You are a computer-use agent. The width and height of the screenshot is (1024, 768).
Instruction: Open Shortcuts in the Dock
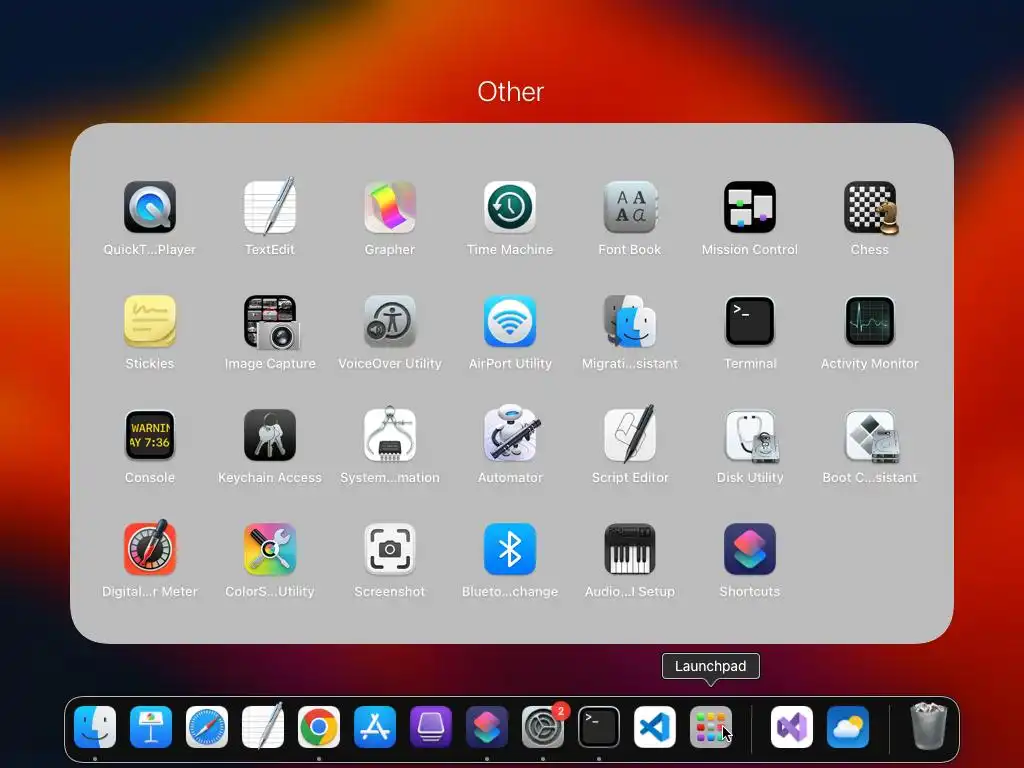487,727
